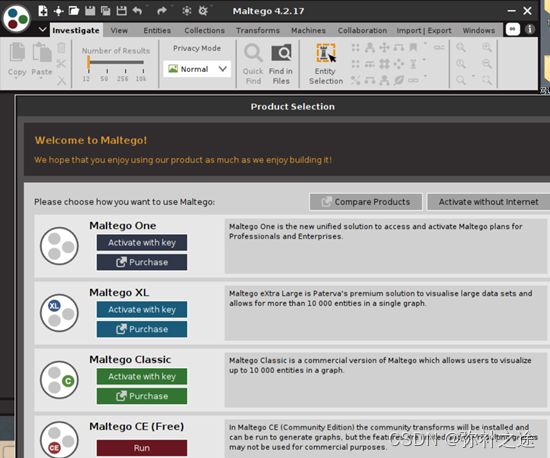The height and width of the screenshot is (458, 550).
Task: Expand the Paste options arrow
Action: coord(41,78)
